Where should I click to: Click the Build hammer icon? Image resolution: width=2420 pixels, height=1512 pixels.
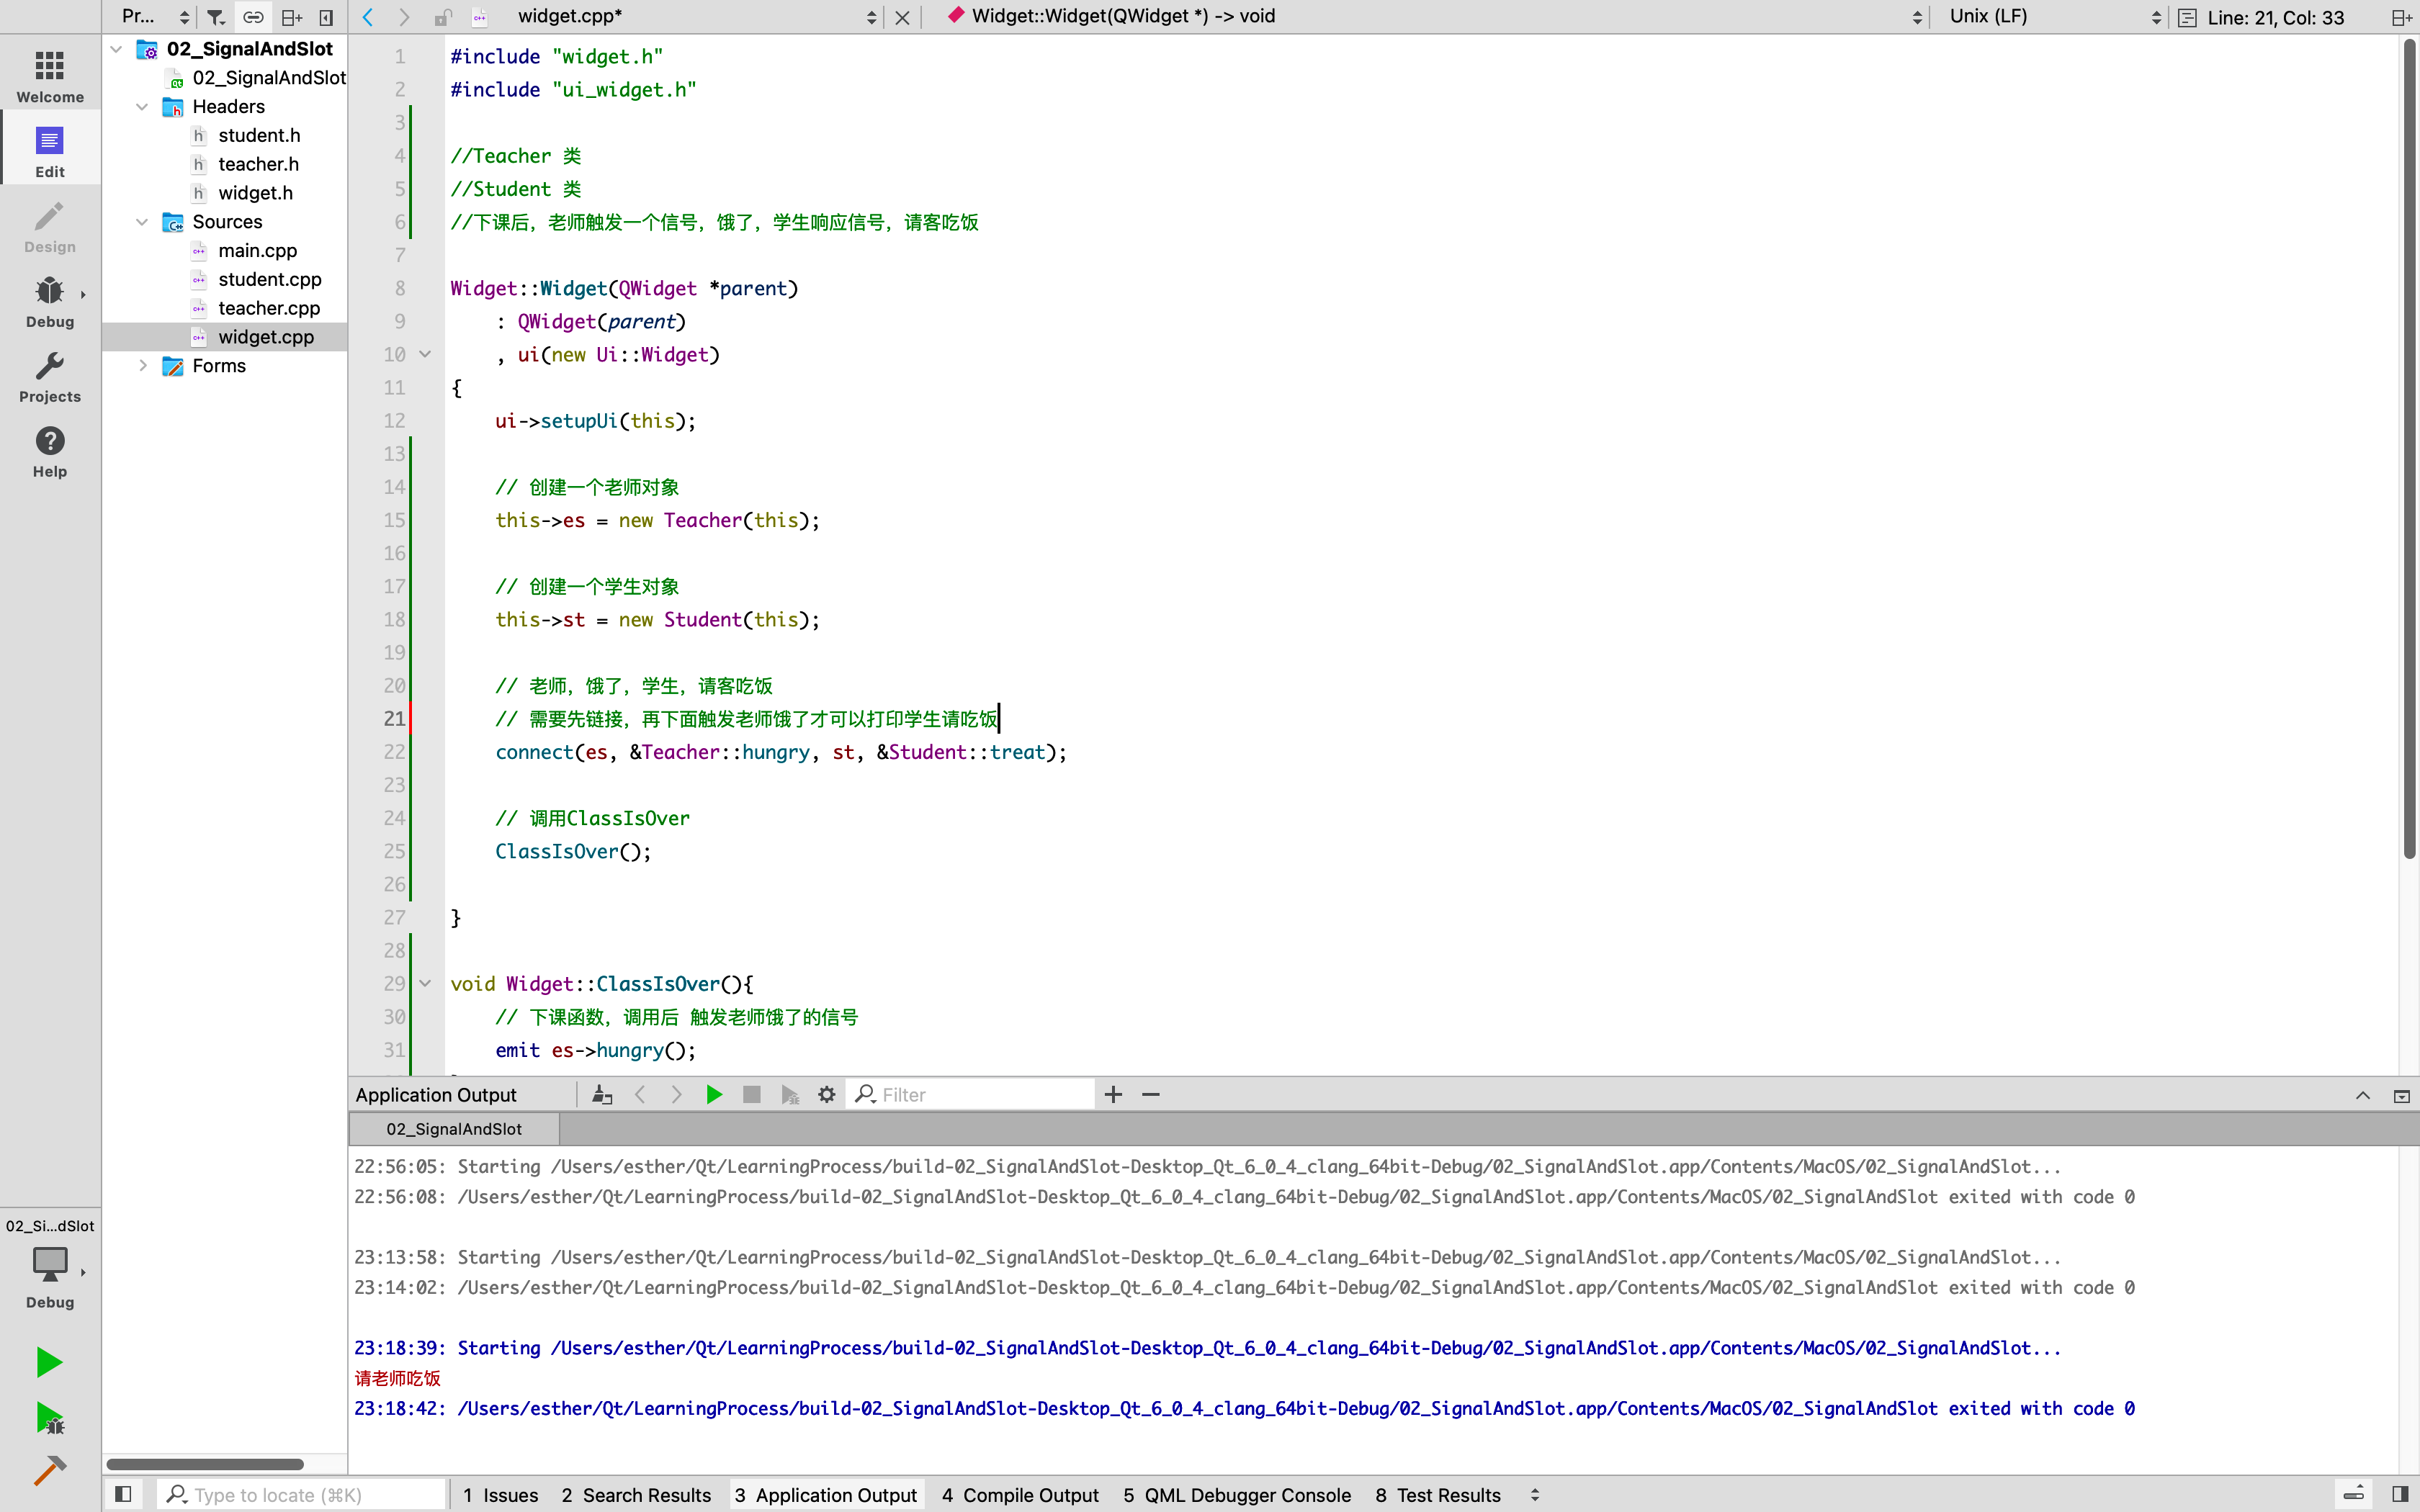[x=49, y=1470]
